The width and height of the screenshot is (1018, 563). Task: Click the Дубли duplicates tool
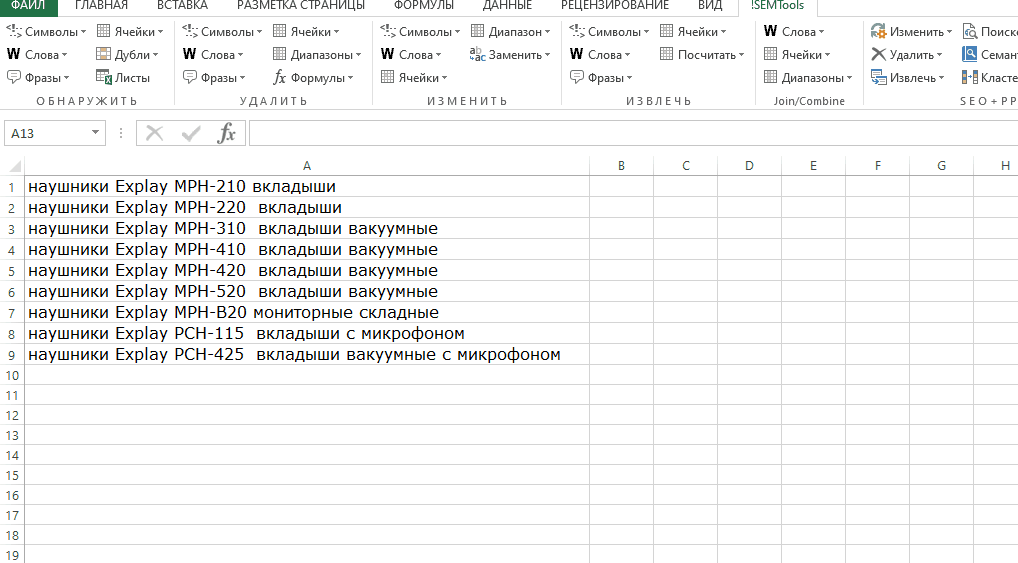[x=127, y=55]
